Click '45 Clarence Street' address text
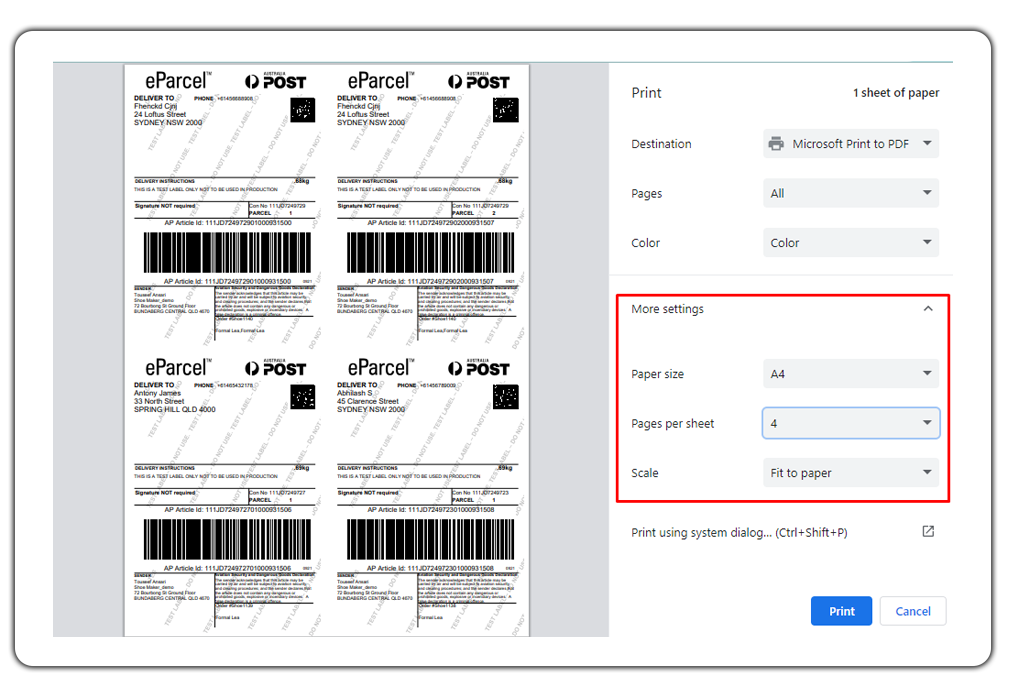Image resolution: width=1009 pixels, height=695 pixels. tap(367, 401)
